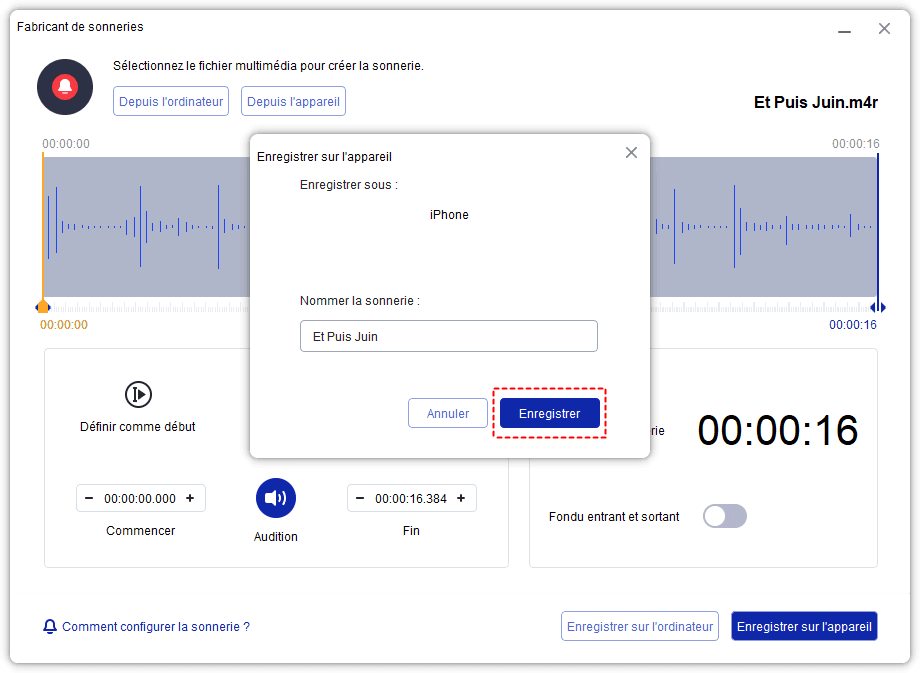Viewport: 920px width, 673px height.
Task: Open Comment configurer la sonnerie help link
Action: tap(155, 627)
